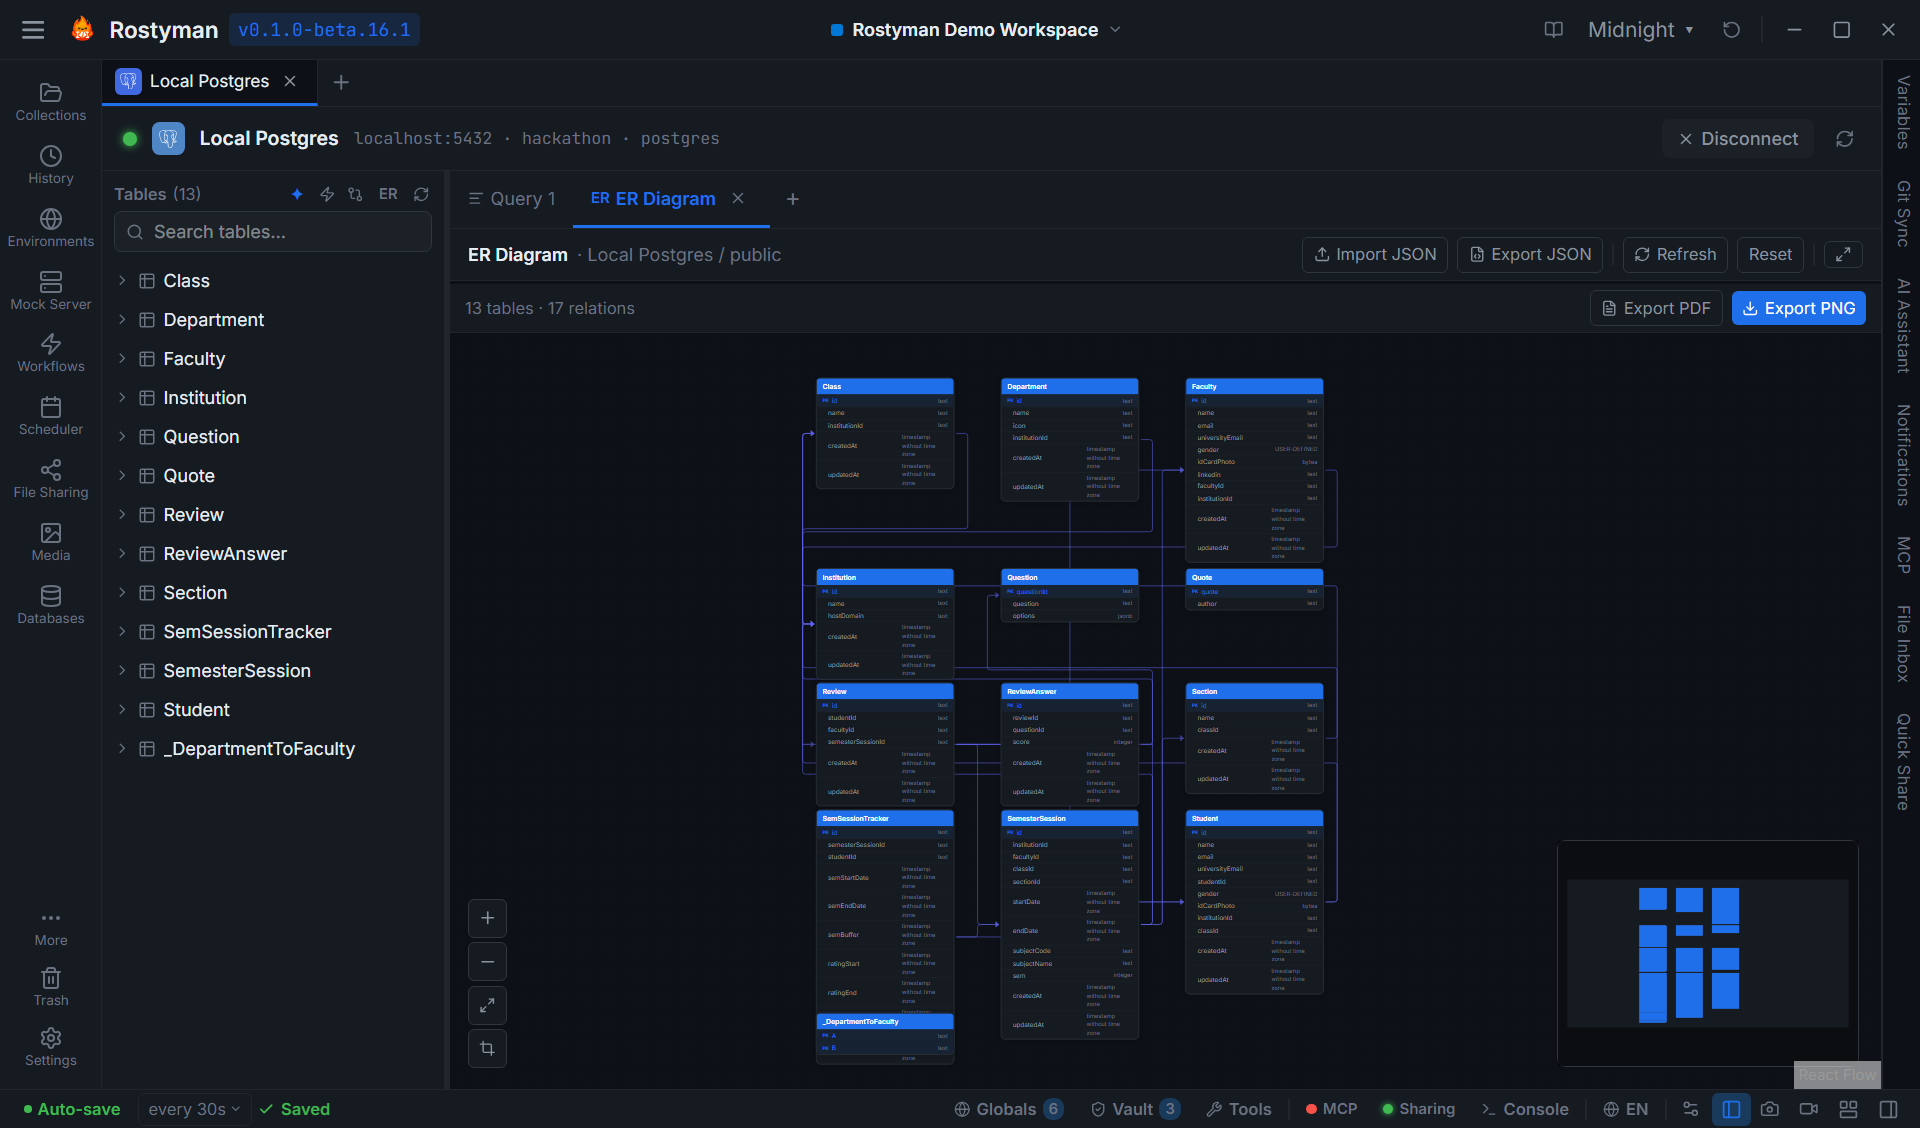Open Workflows from the sidebar
The height and width of the screenshot is (1128, 1920).
pyautogui.click(x=51, y=353)
